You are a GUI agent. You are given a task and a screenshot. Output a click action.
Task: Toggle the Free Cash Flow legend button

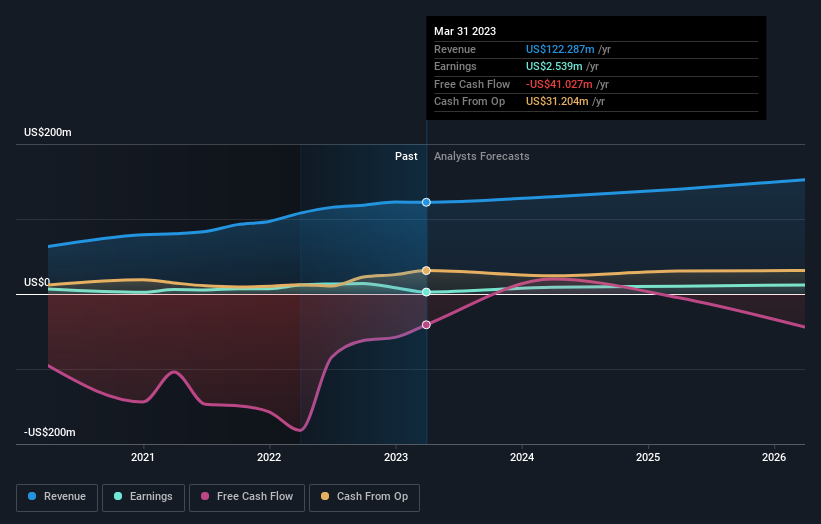(247, 497)
